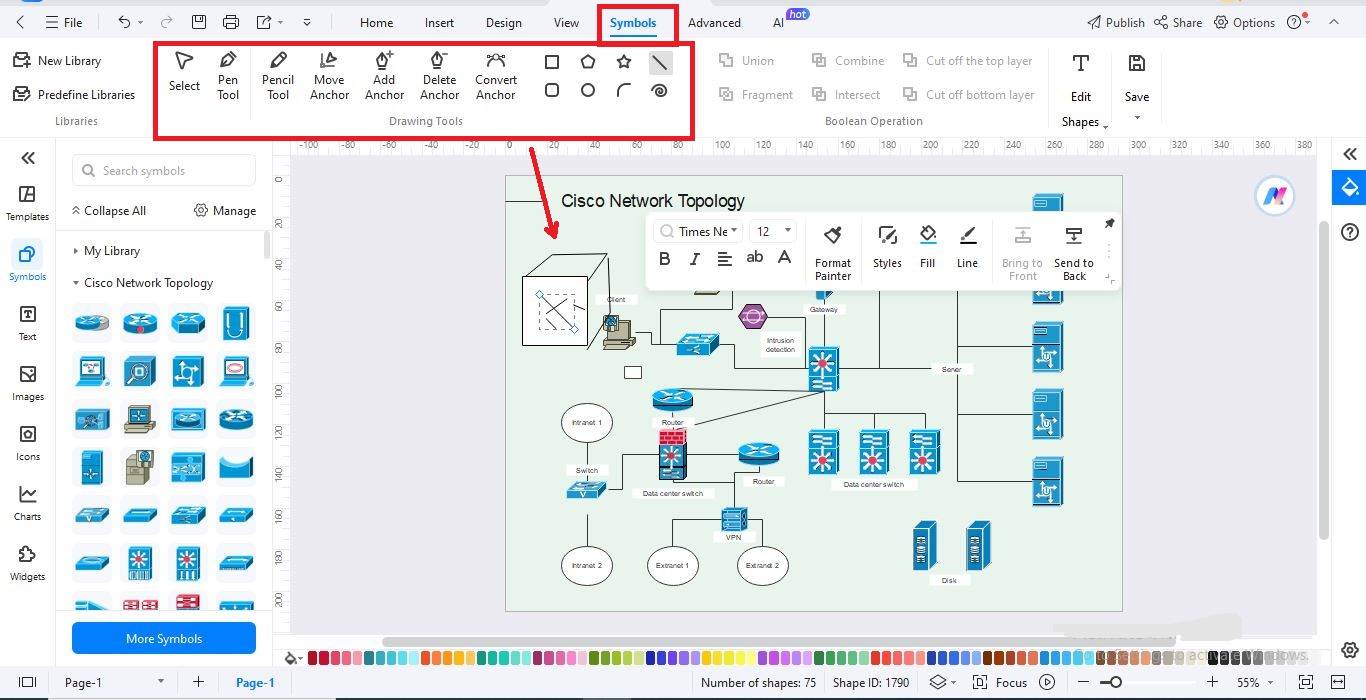Pick the Delete Anchor tool
Viewport: 1366px width, 700px height.
[x=439, y=76]
